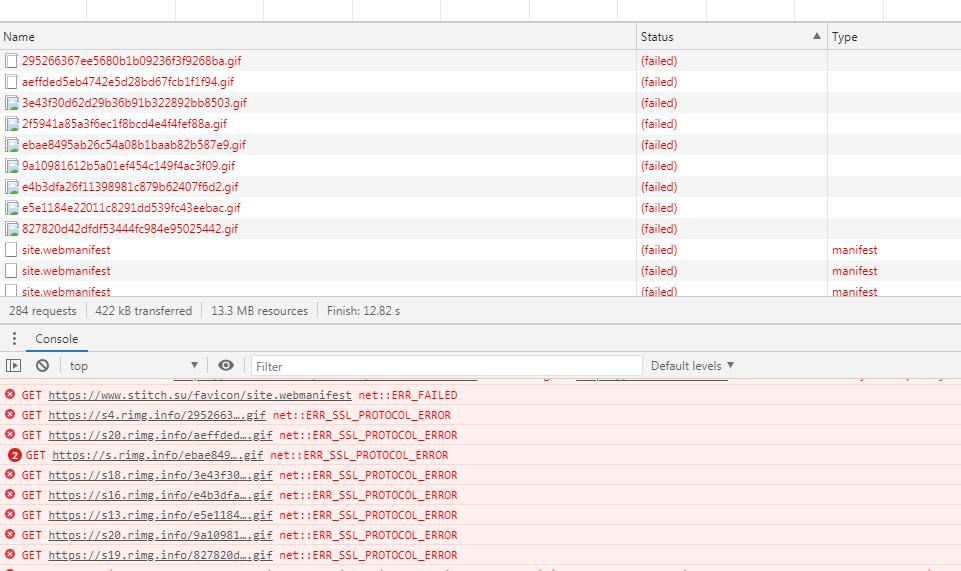The image size is (961, 571).
Task: Open the s4.rimg.info gif URL link
Action: [160, 415]
